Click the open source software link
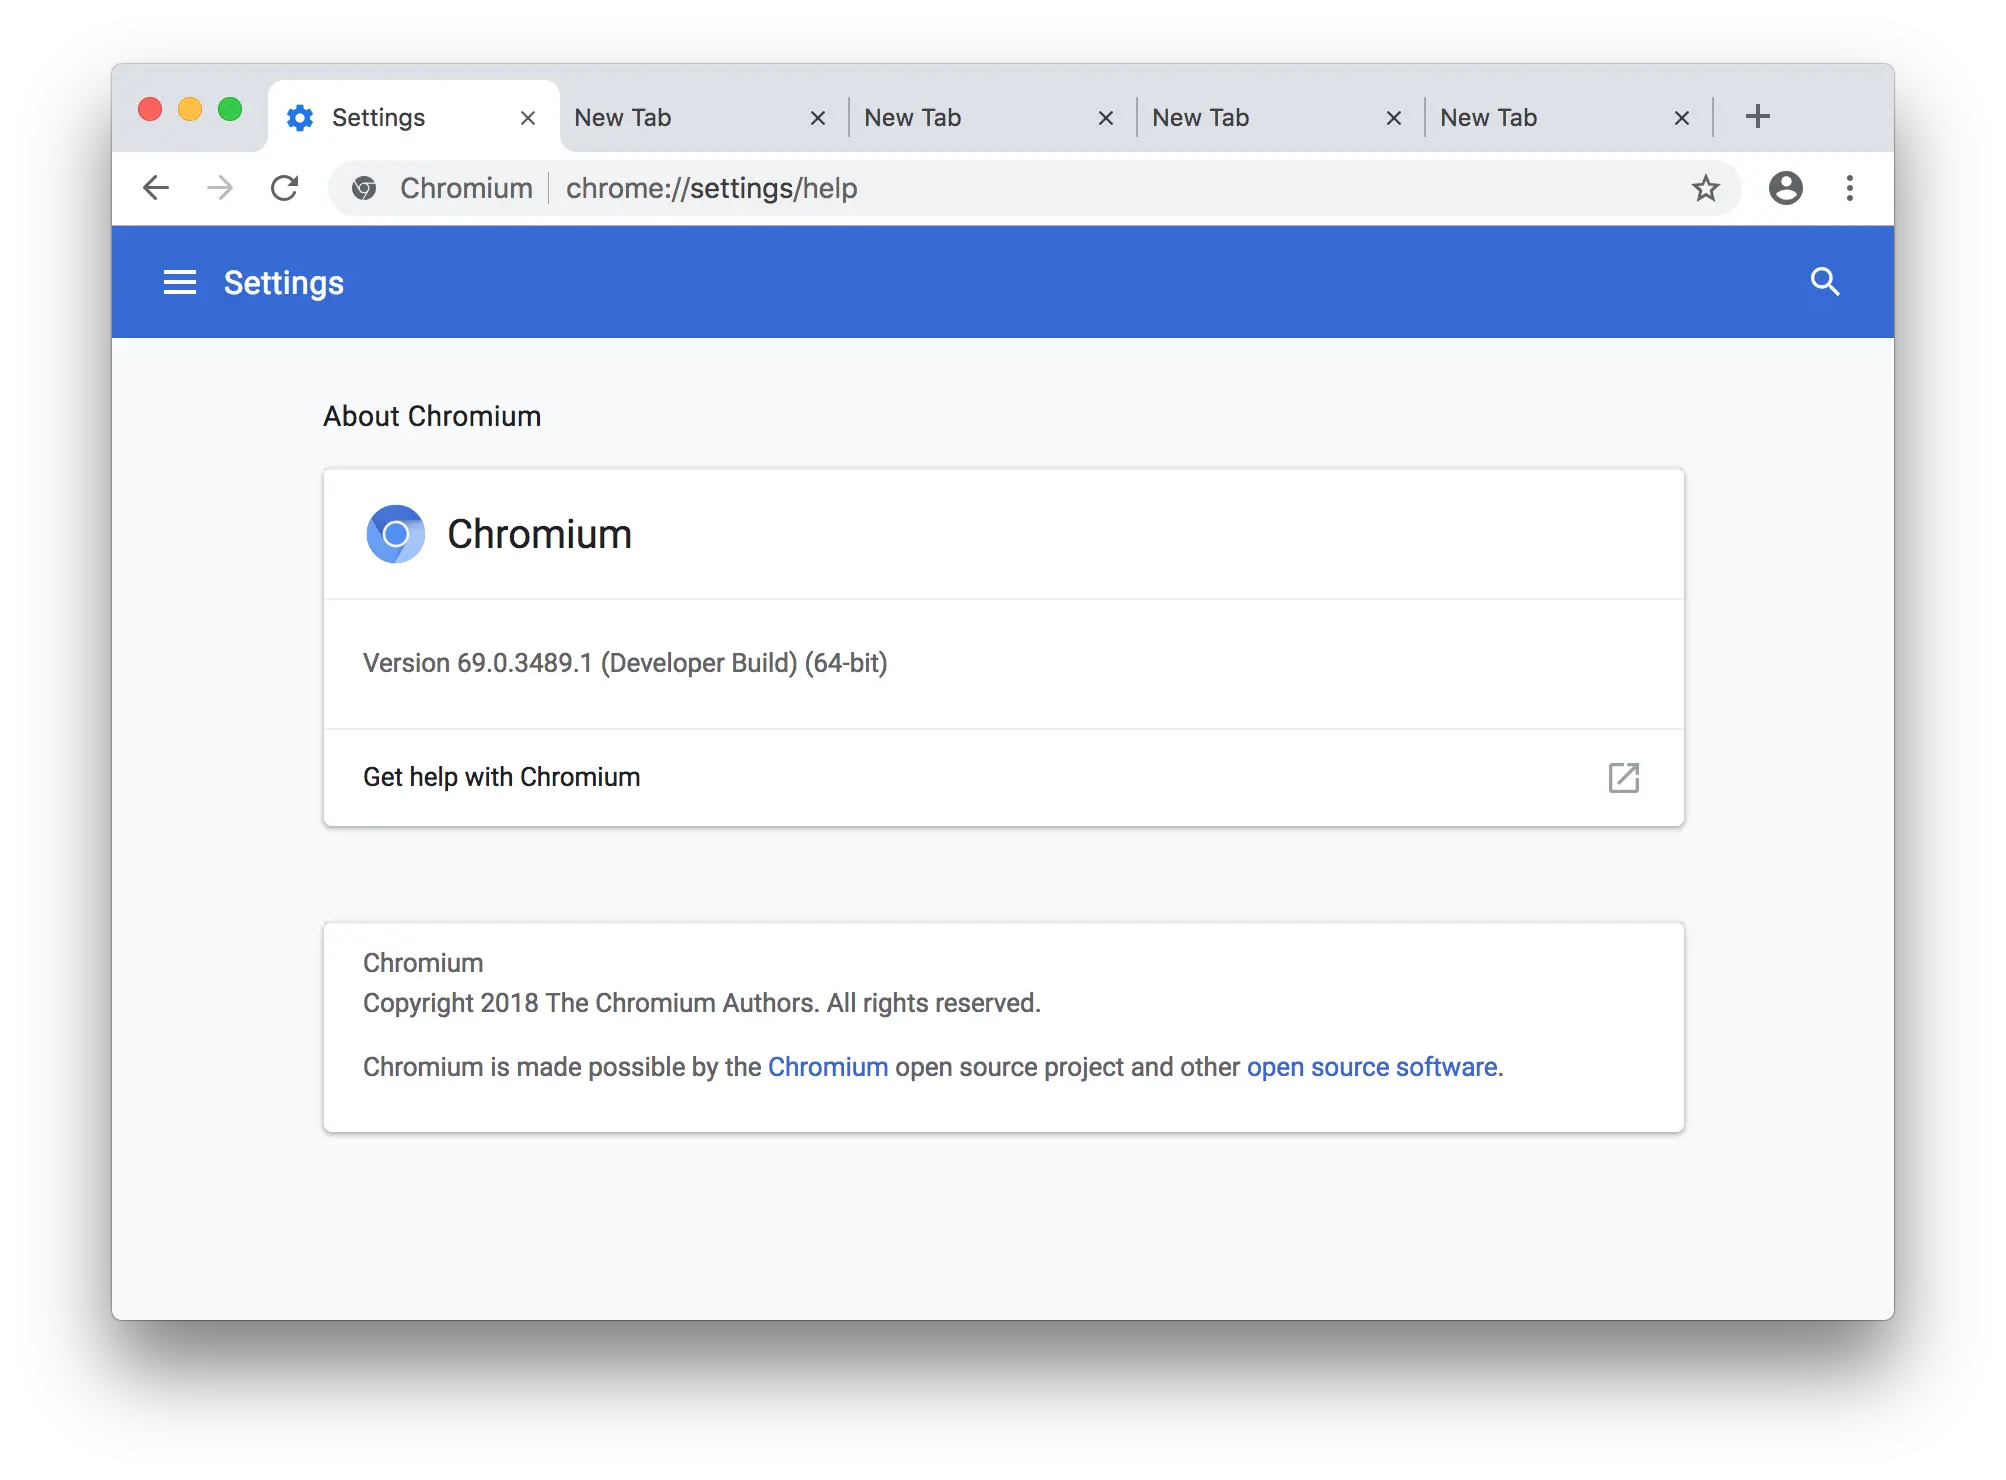 coord(1372,1067)
